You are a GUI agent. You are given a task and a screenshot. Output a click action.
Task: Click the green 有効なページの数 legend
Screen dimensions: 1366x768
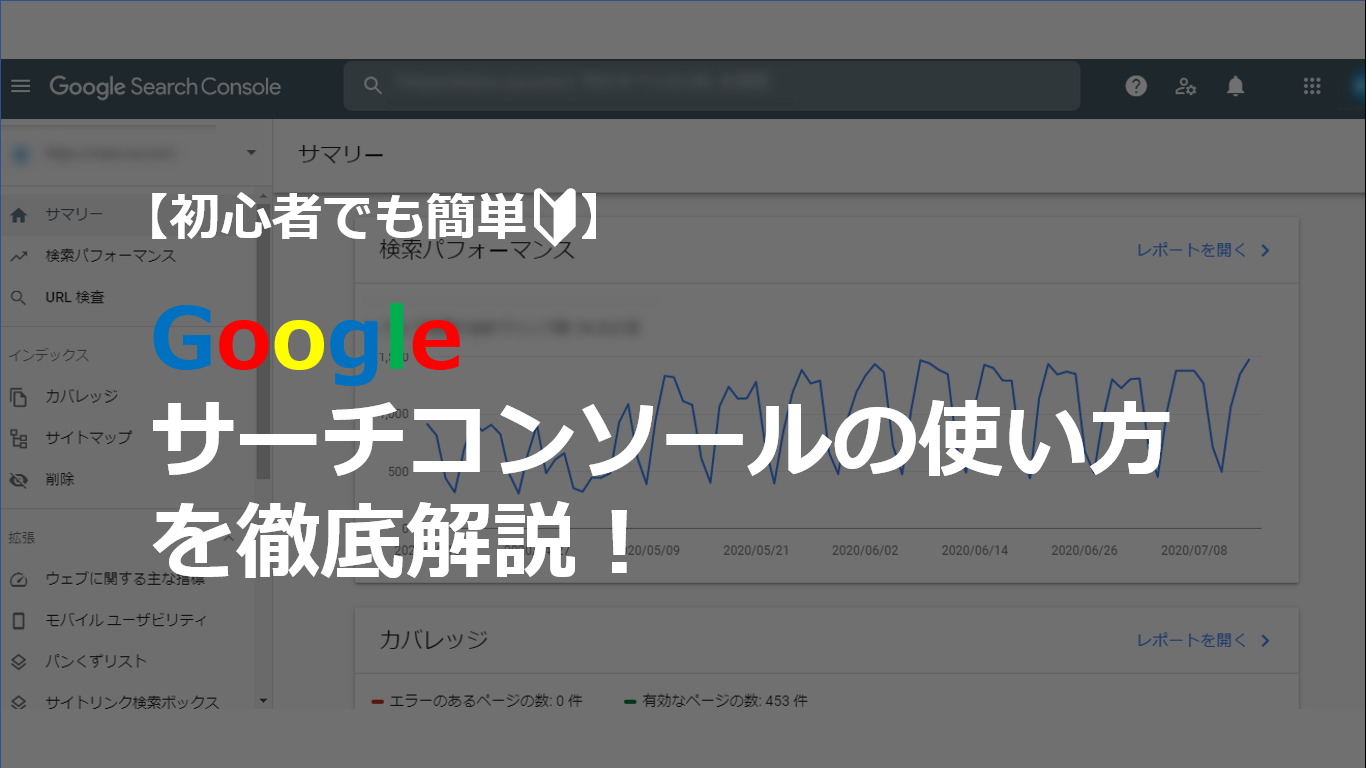coord(715,701)
